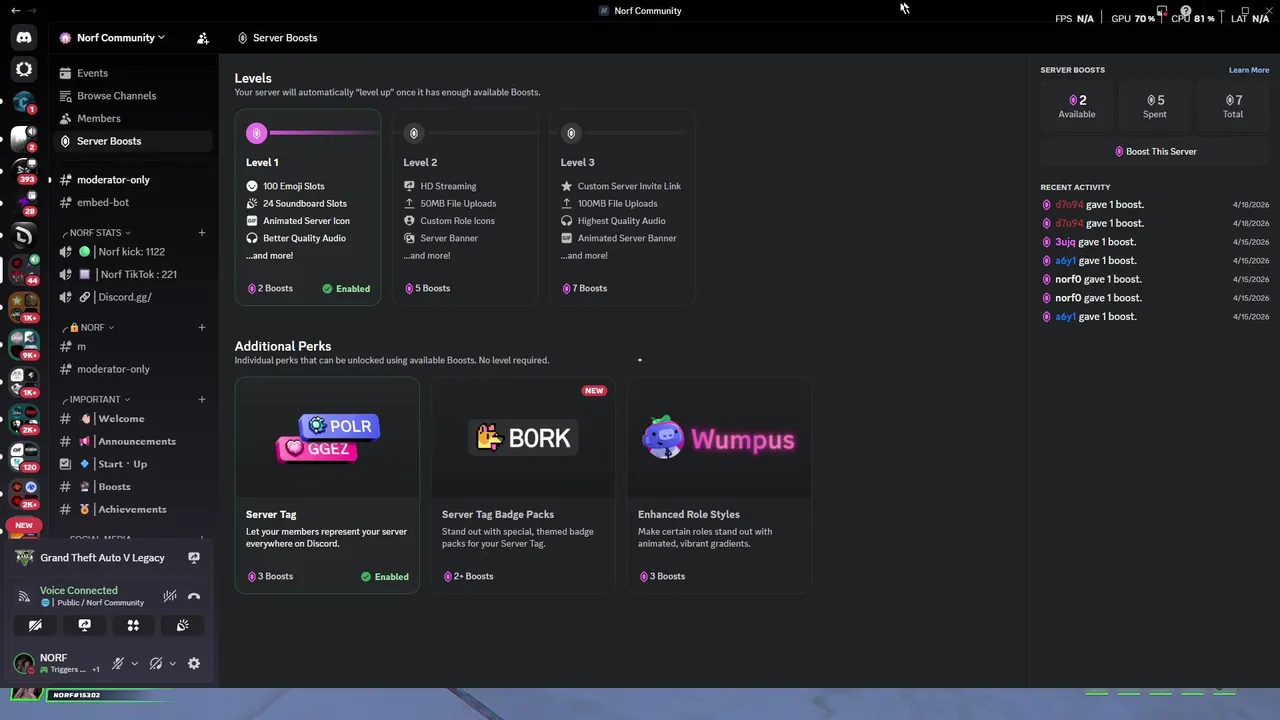This screenshot has width=1280, height=720.
Task: Collapse the NORF STATS category
Action: click(x=100, y=233)
